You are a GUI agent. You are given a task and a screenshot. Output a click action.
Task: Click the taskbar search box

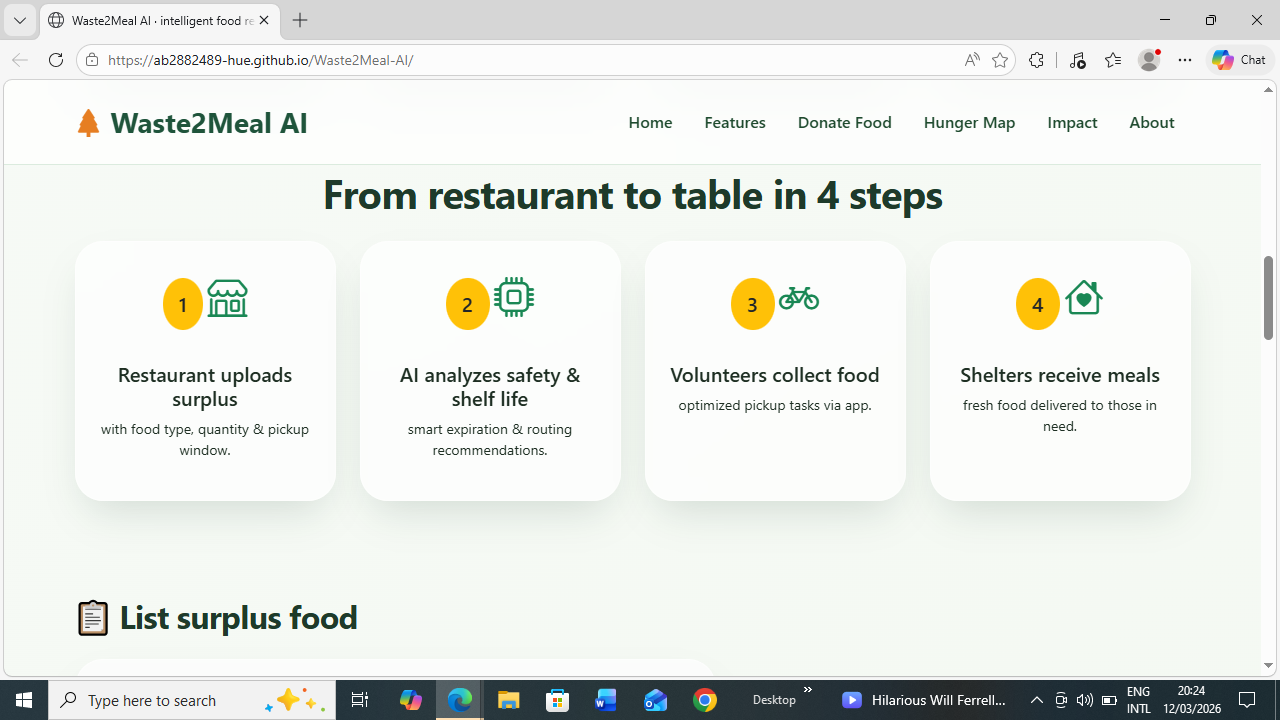coord(192,700)
